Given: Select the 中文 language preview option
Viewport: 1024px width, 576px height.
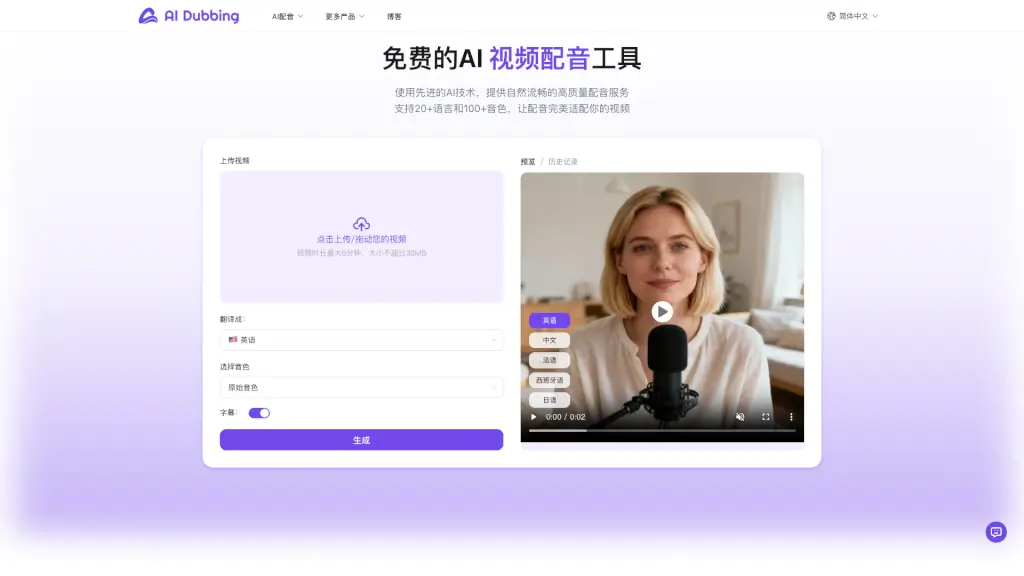Looking at the screenshot, I should pyautogui.click(x=549, y=340).
